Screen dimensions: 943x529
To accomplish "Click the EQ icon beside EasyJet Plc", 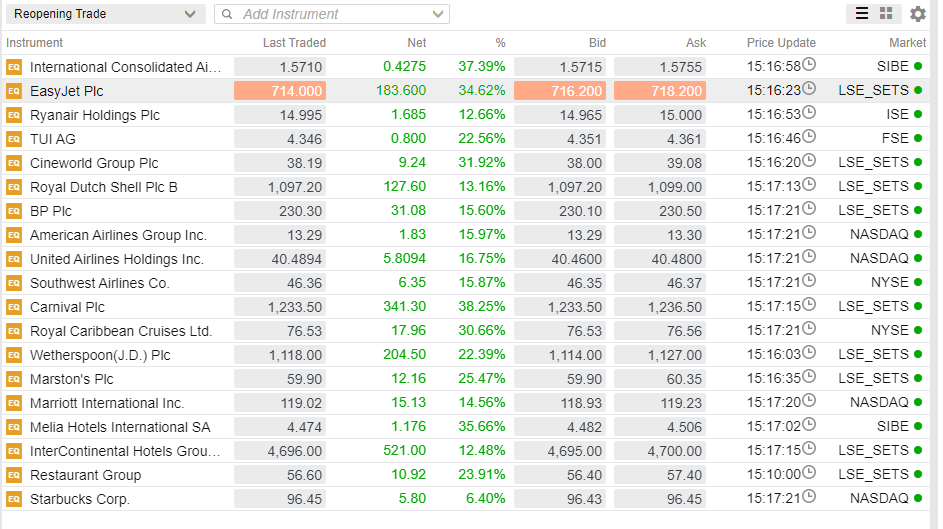I will pyautogui.click(x=14, y=91).
